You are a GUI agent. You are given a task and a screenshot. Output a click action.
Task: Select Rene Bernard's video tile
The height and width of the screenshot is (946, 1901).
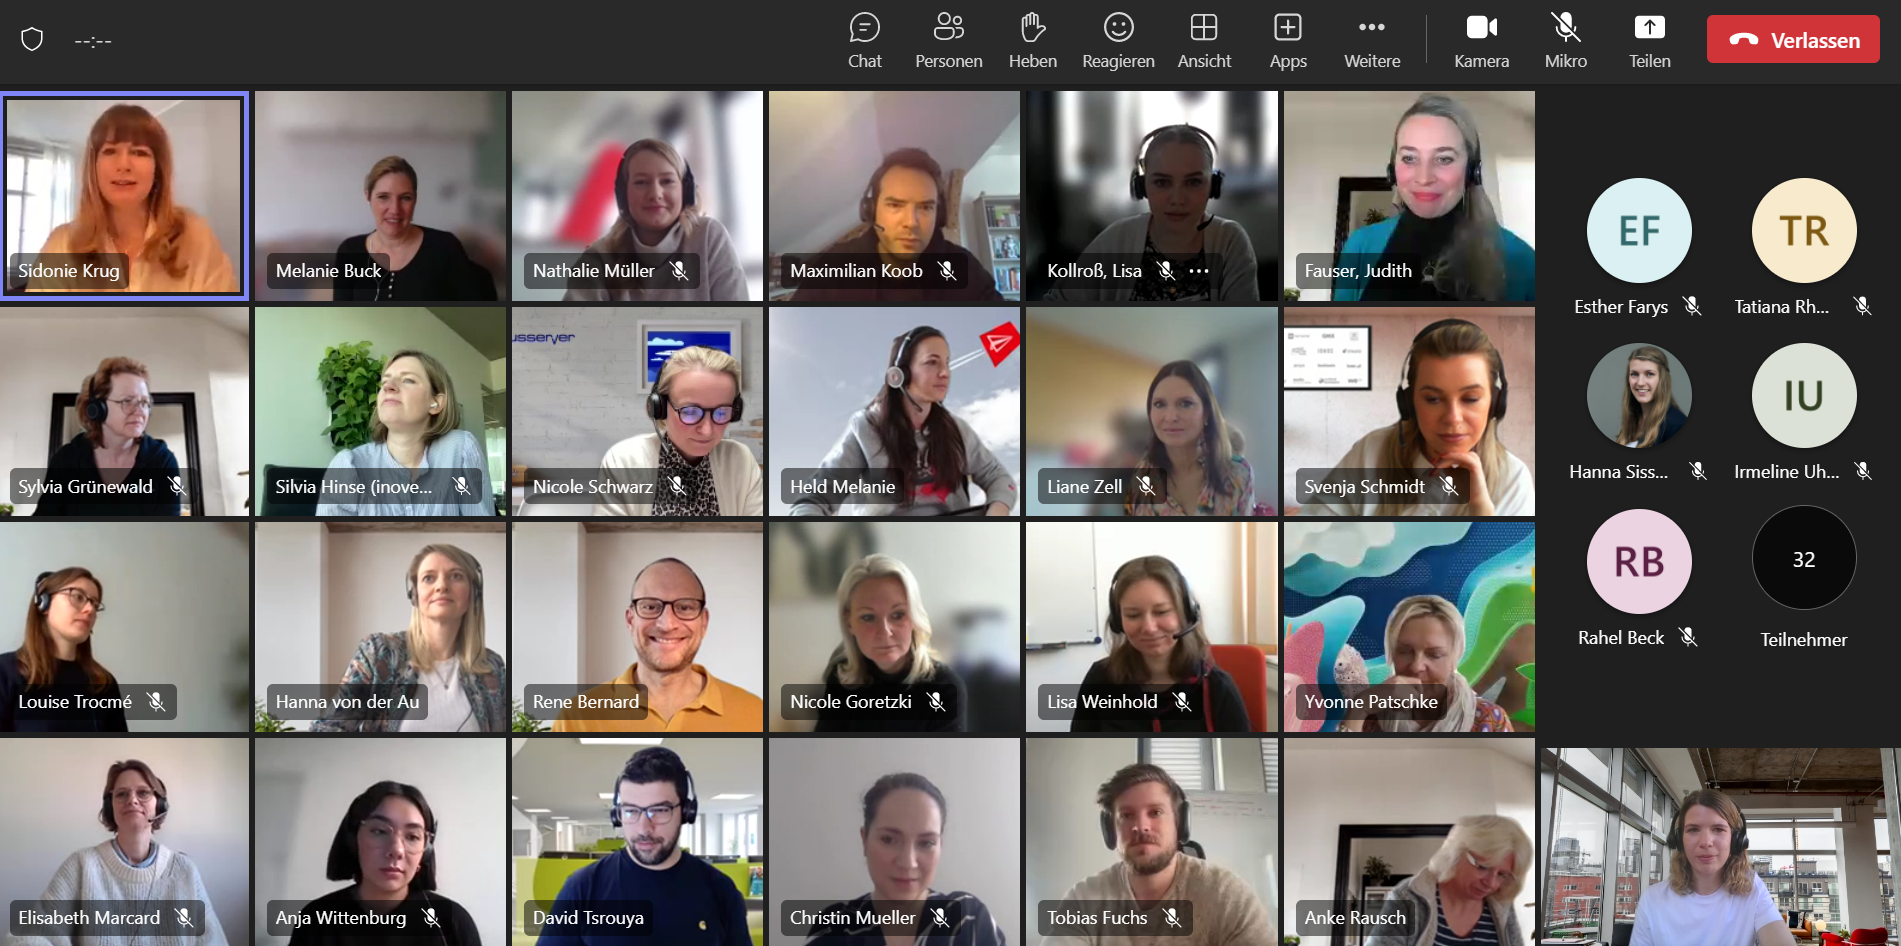point(637,625)
